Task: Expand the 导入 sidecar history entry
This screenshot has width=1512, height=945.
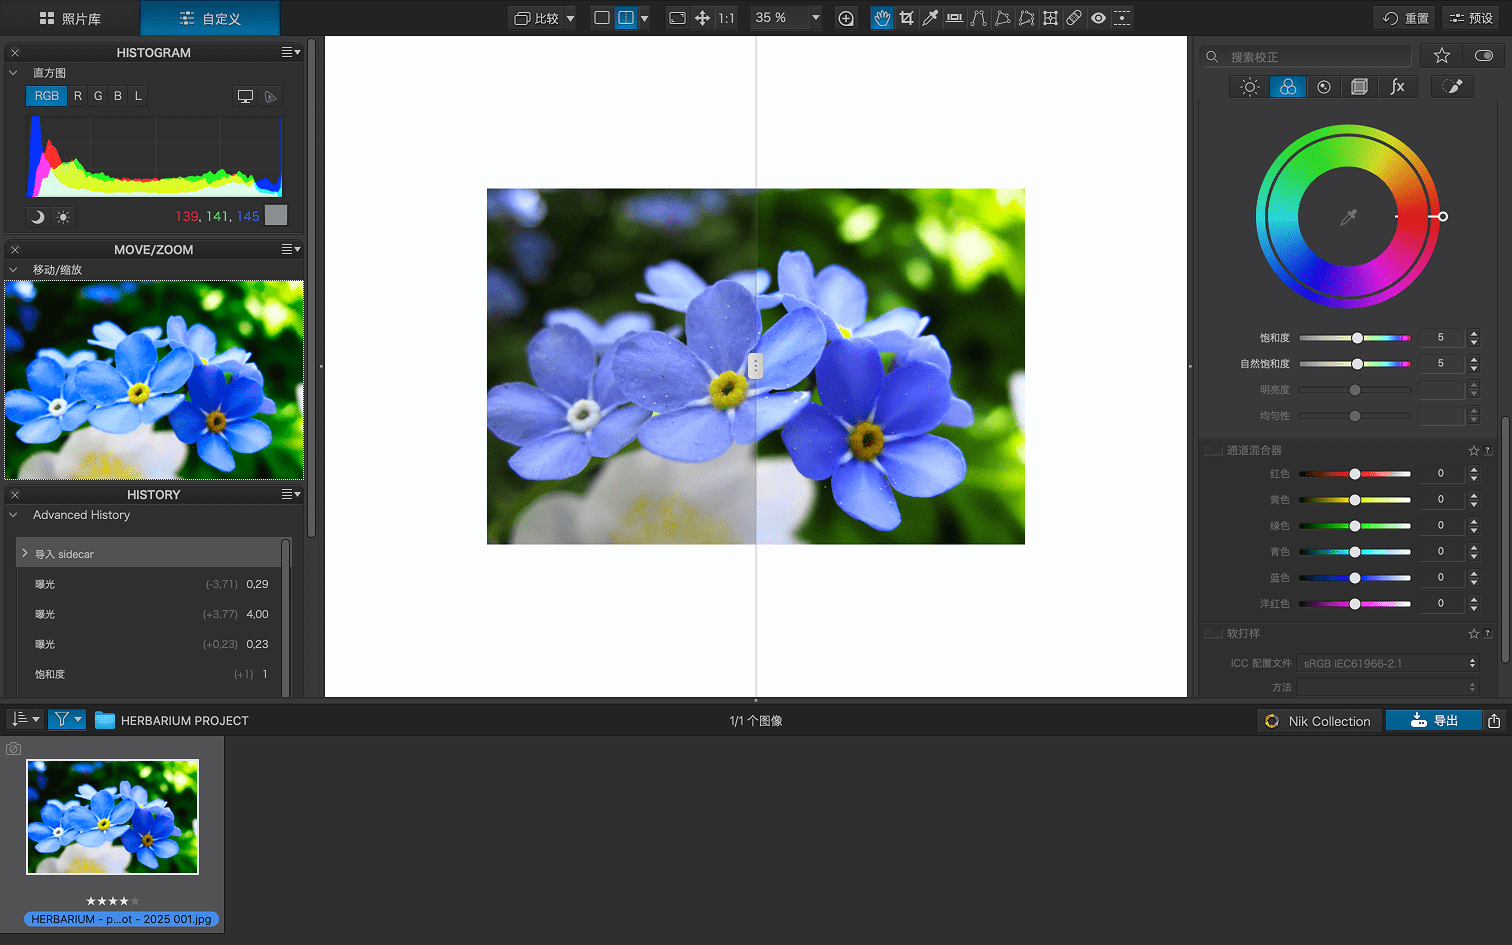Action: (25, 553)
